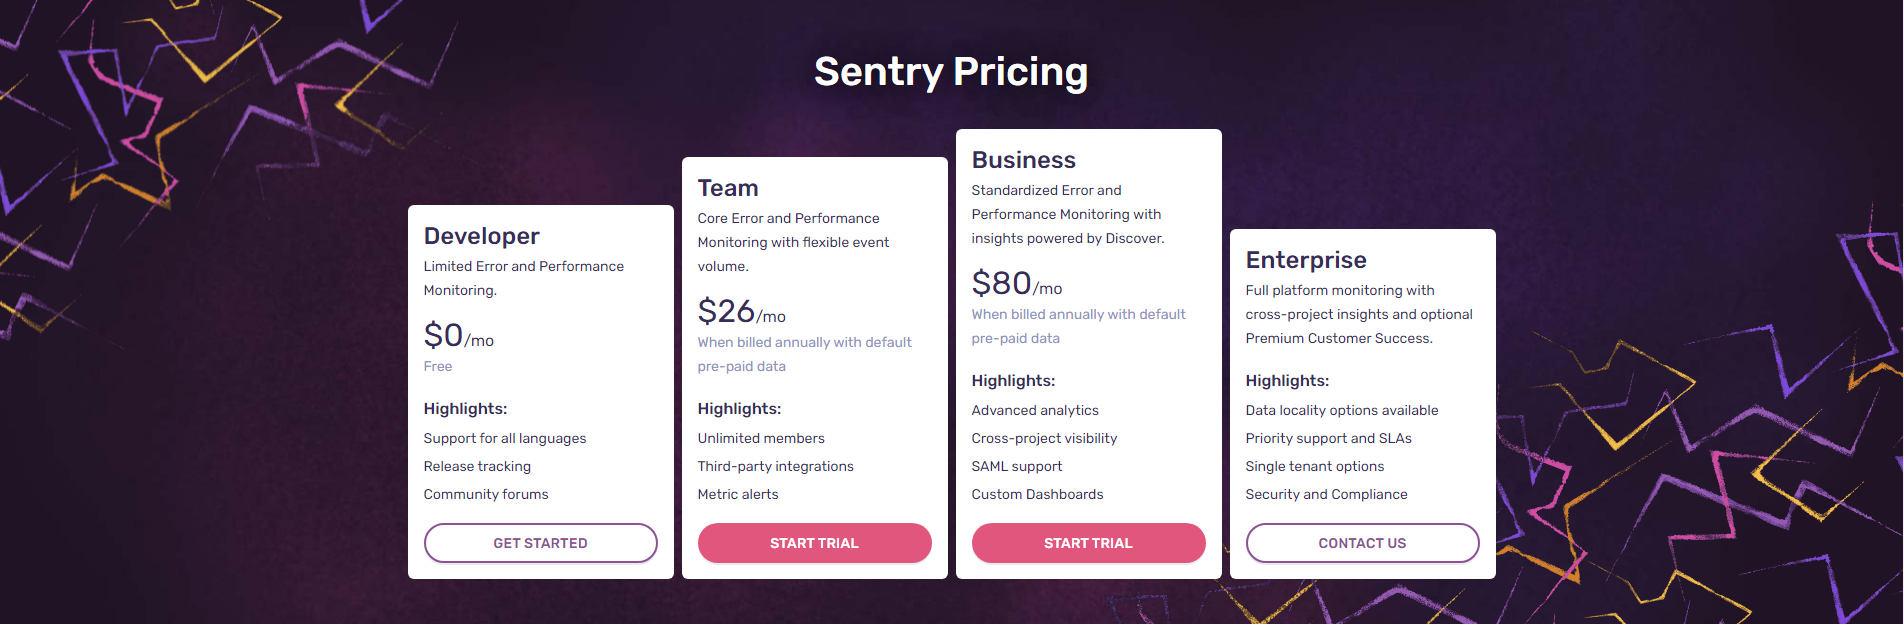The width and height of the screenshot is (1904, 624).
Task: Click the Unlimited members highlight under Team
Action: [x=760, y=438]
